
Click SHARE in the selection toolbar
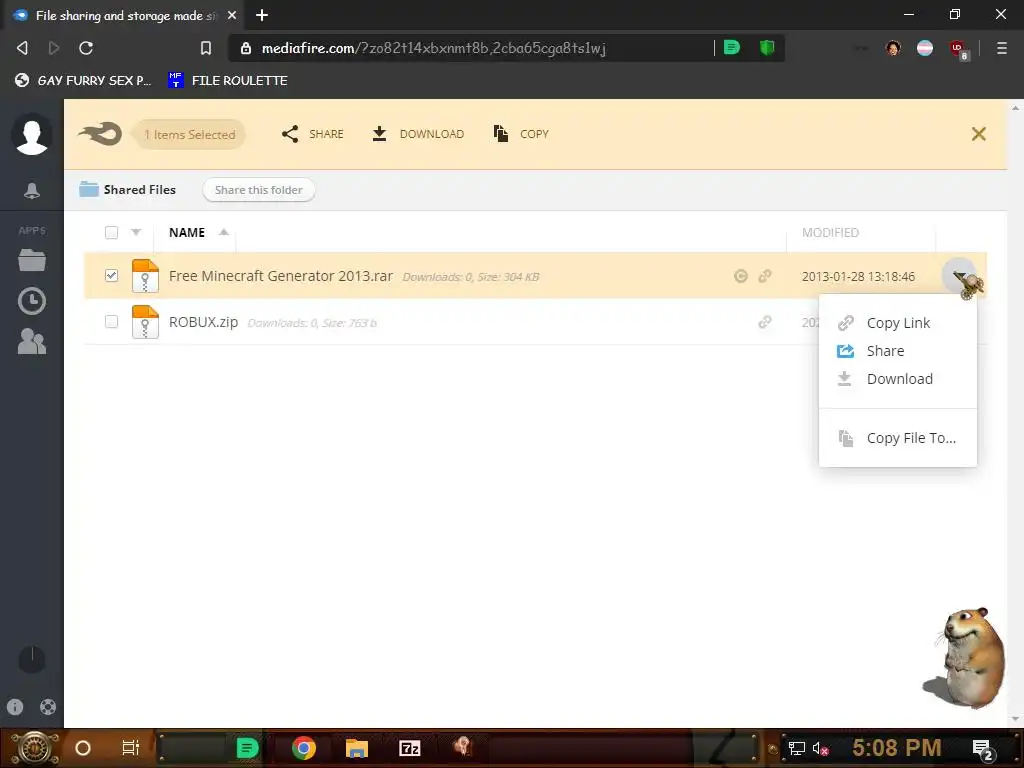[313, 134]
